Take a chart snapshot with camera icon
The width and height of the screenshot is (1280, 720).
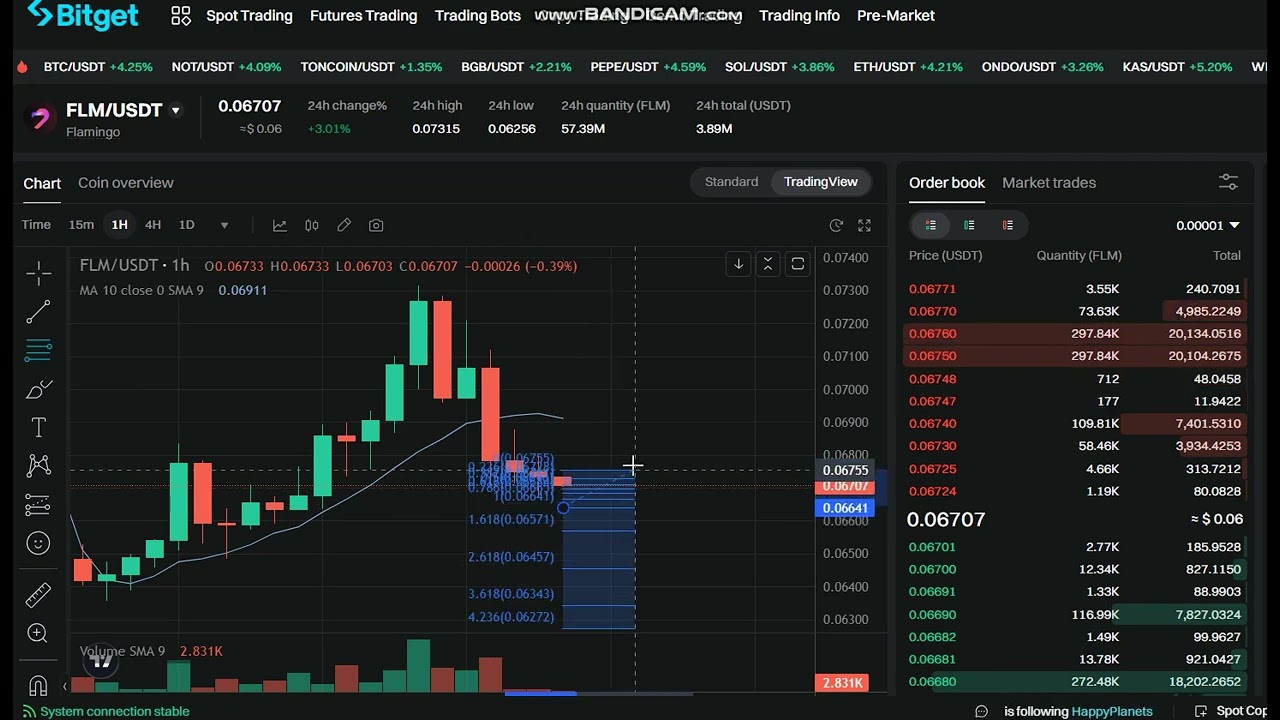pyautogui.click(x=376, y=225)
